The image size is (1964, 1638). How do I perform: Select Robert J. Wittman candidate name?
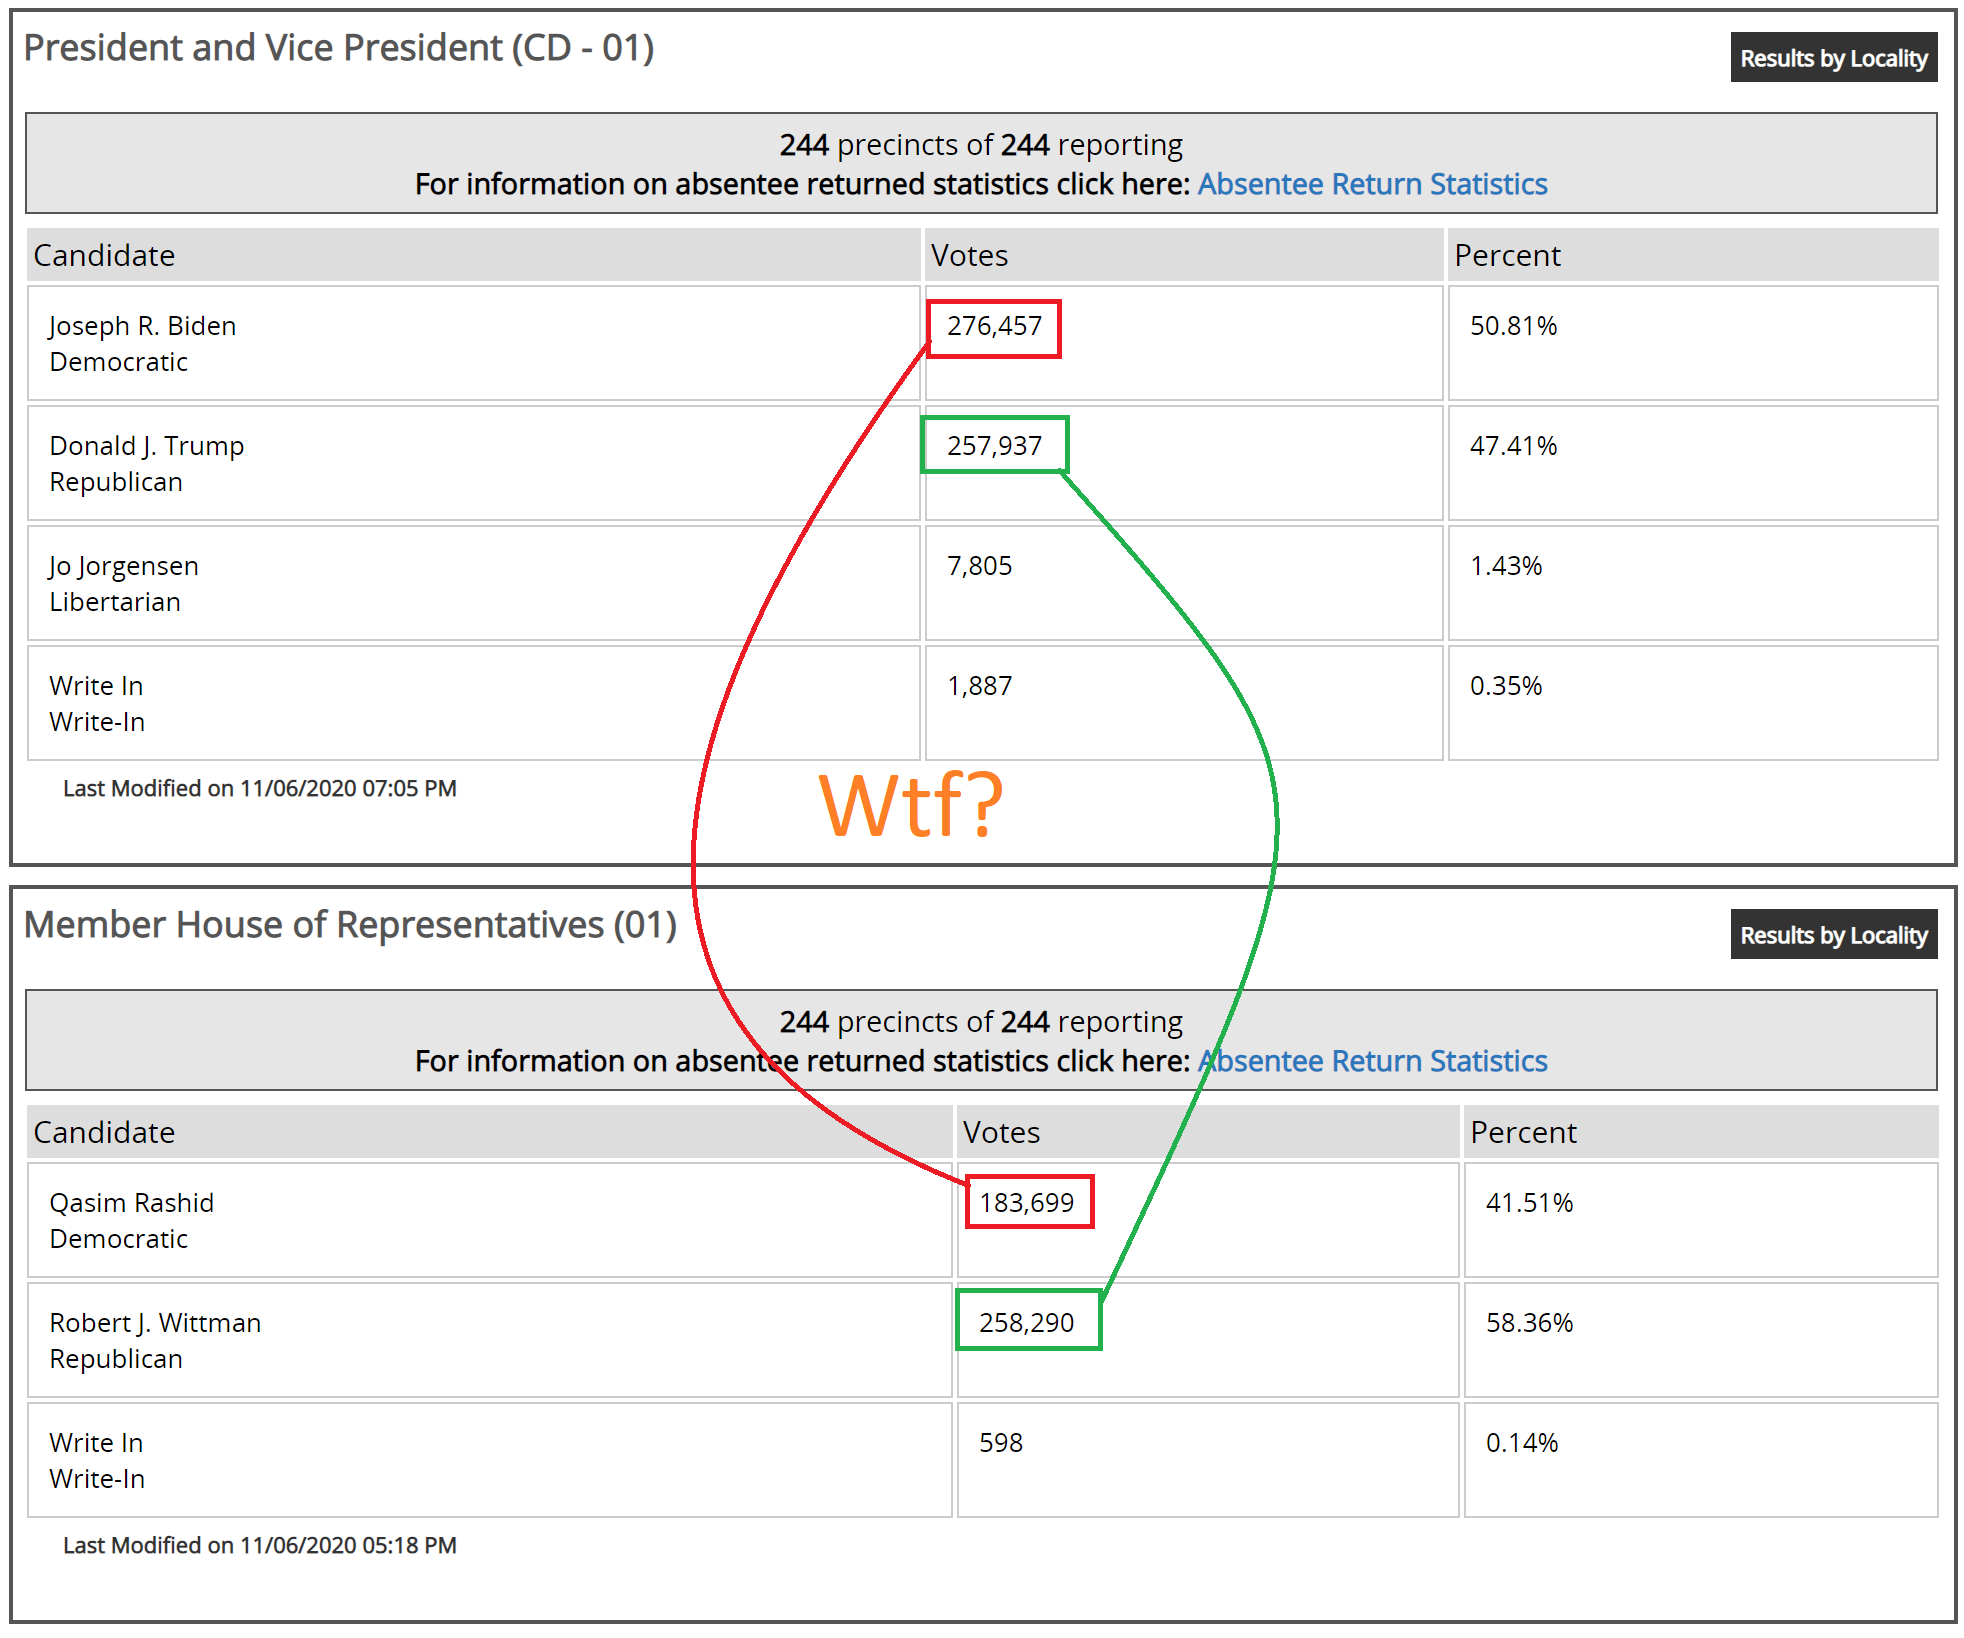pyautogui.click(x=155, y=1323)
